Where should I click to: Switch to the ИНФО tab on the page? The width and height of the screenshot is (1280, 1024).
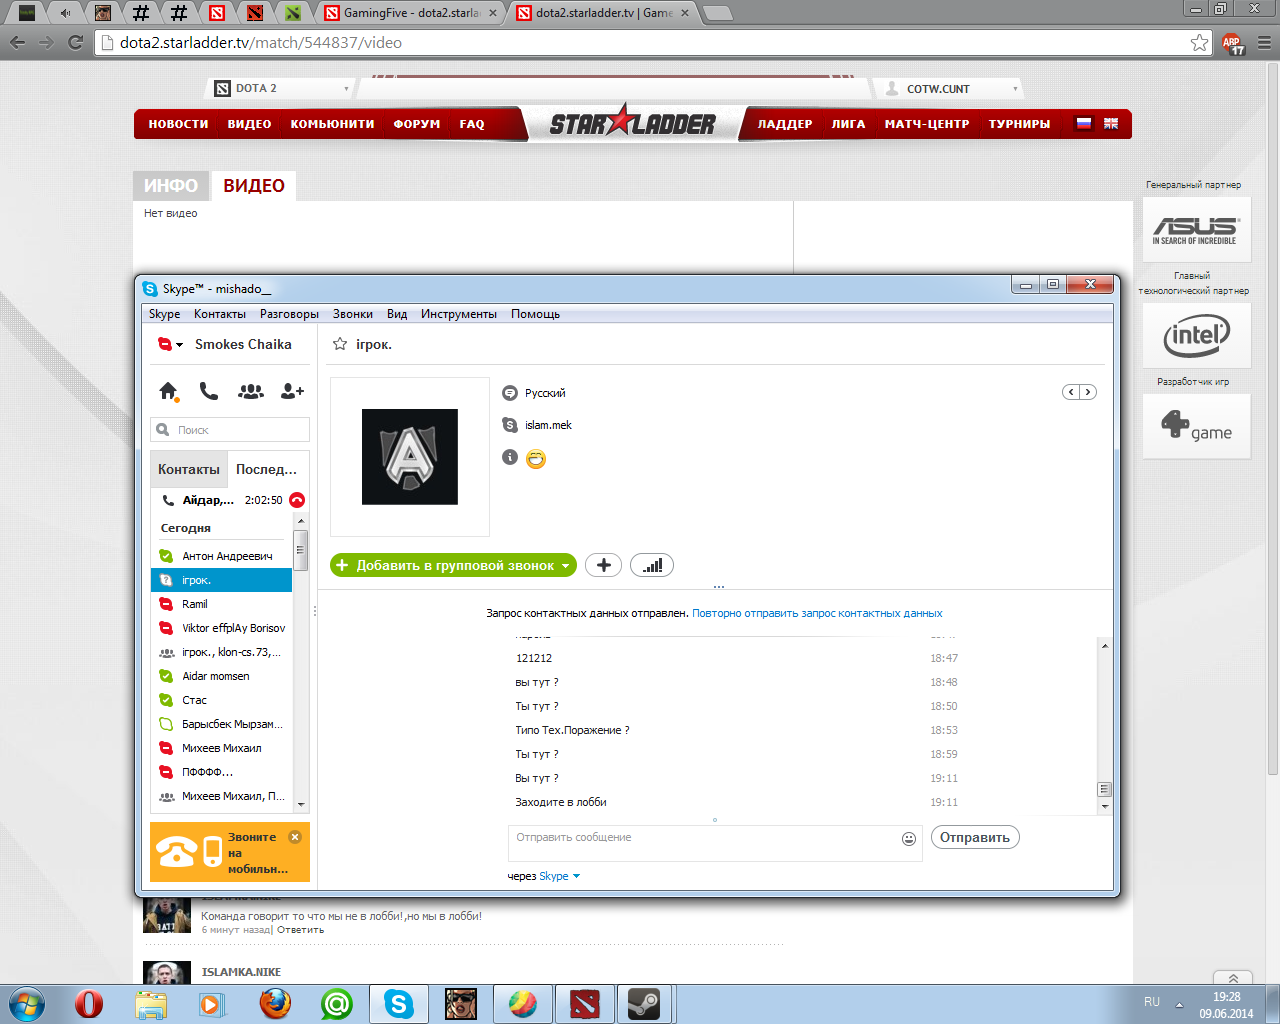(x=171, y=186)
